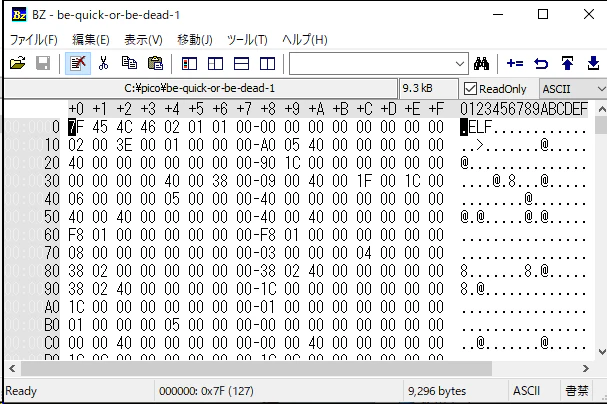Image resolution: width=607 pixels, height=404 pixels.
Task: Click the horizontal scrollbar right arrow
Action: 586,368
